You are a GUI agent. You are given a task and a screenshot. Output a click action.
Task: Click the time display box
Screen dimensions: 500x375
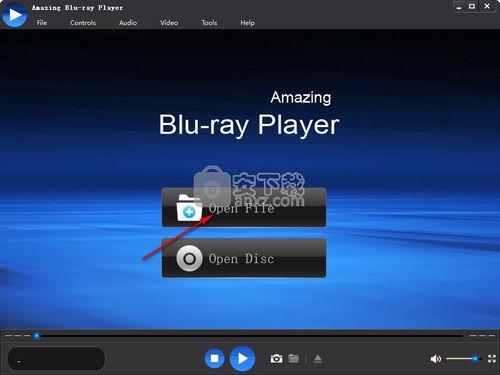coord(56,359)
